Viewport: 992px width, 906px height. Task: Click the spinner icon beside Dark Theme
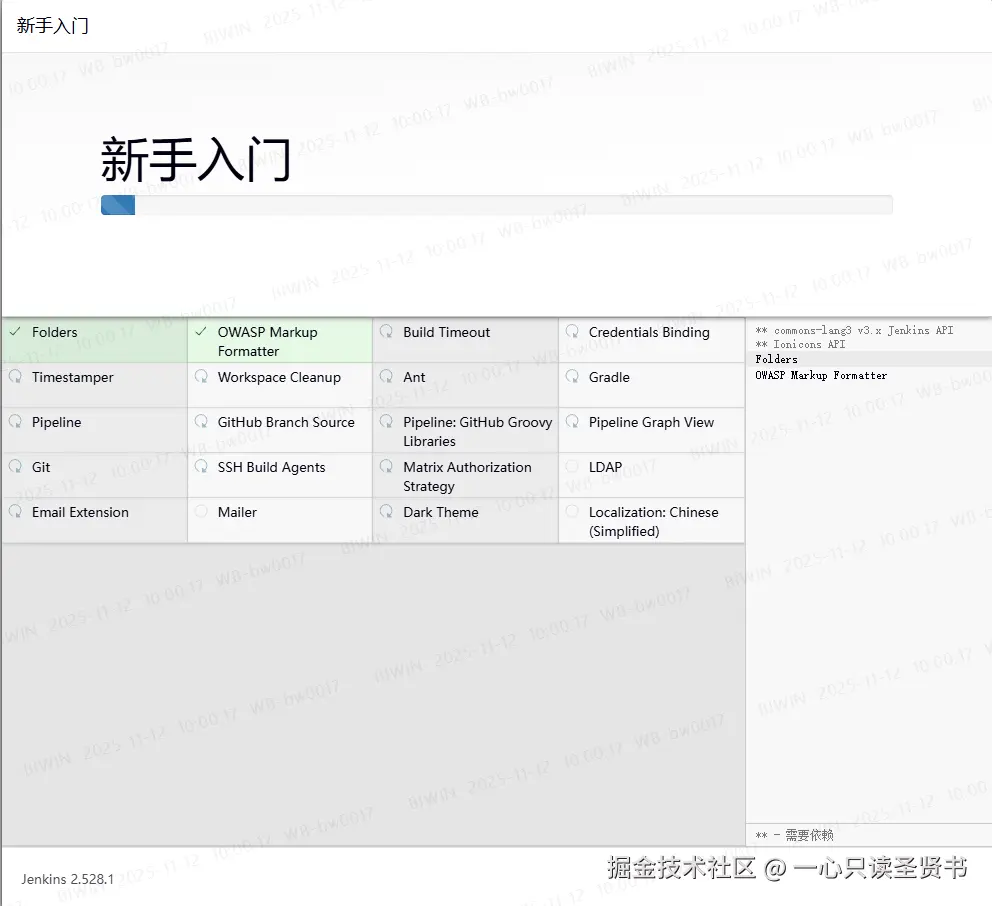(x=387, y=511)
